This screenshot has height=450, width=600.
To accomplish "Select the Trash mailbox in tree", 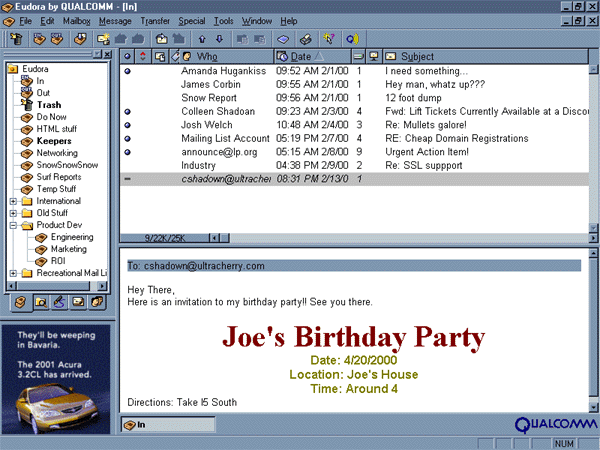I will coord(49,105).
